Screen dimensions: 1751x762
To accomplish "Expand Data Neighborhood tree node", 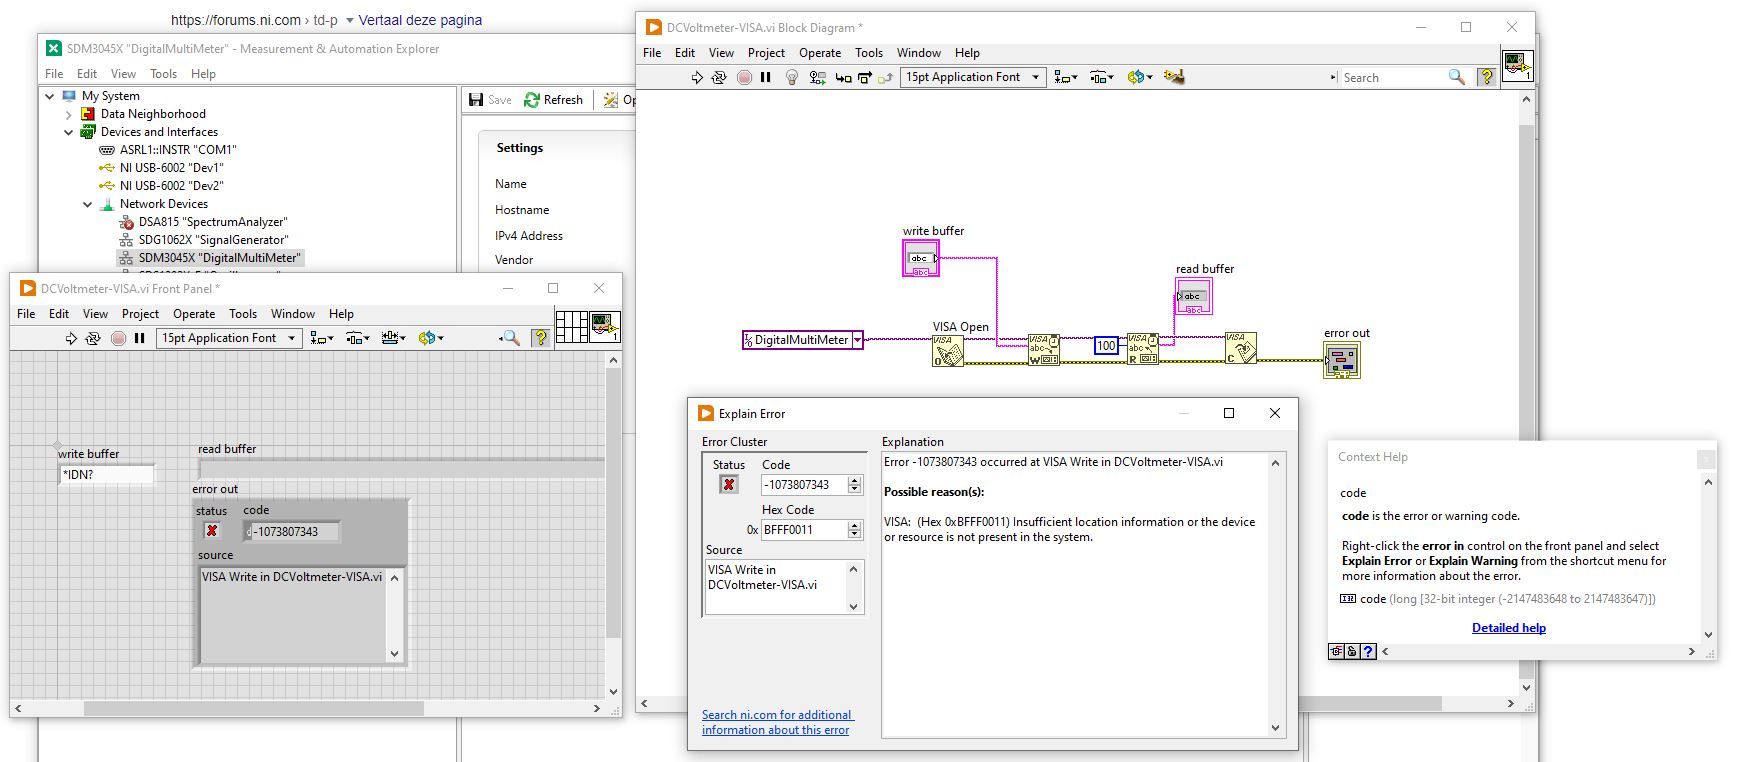I will pyautogui.click(x=69, y=114).
